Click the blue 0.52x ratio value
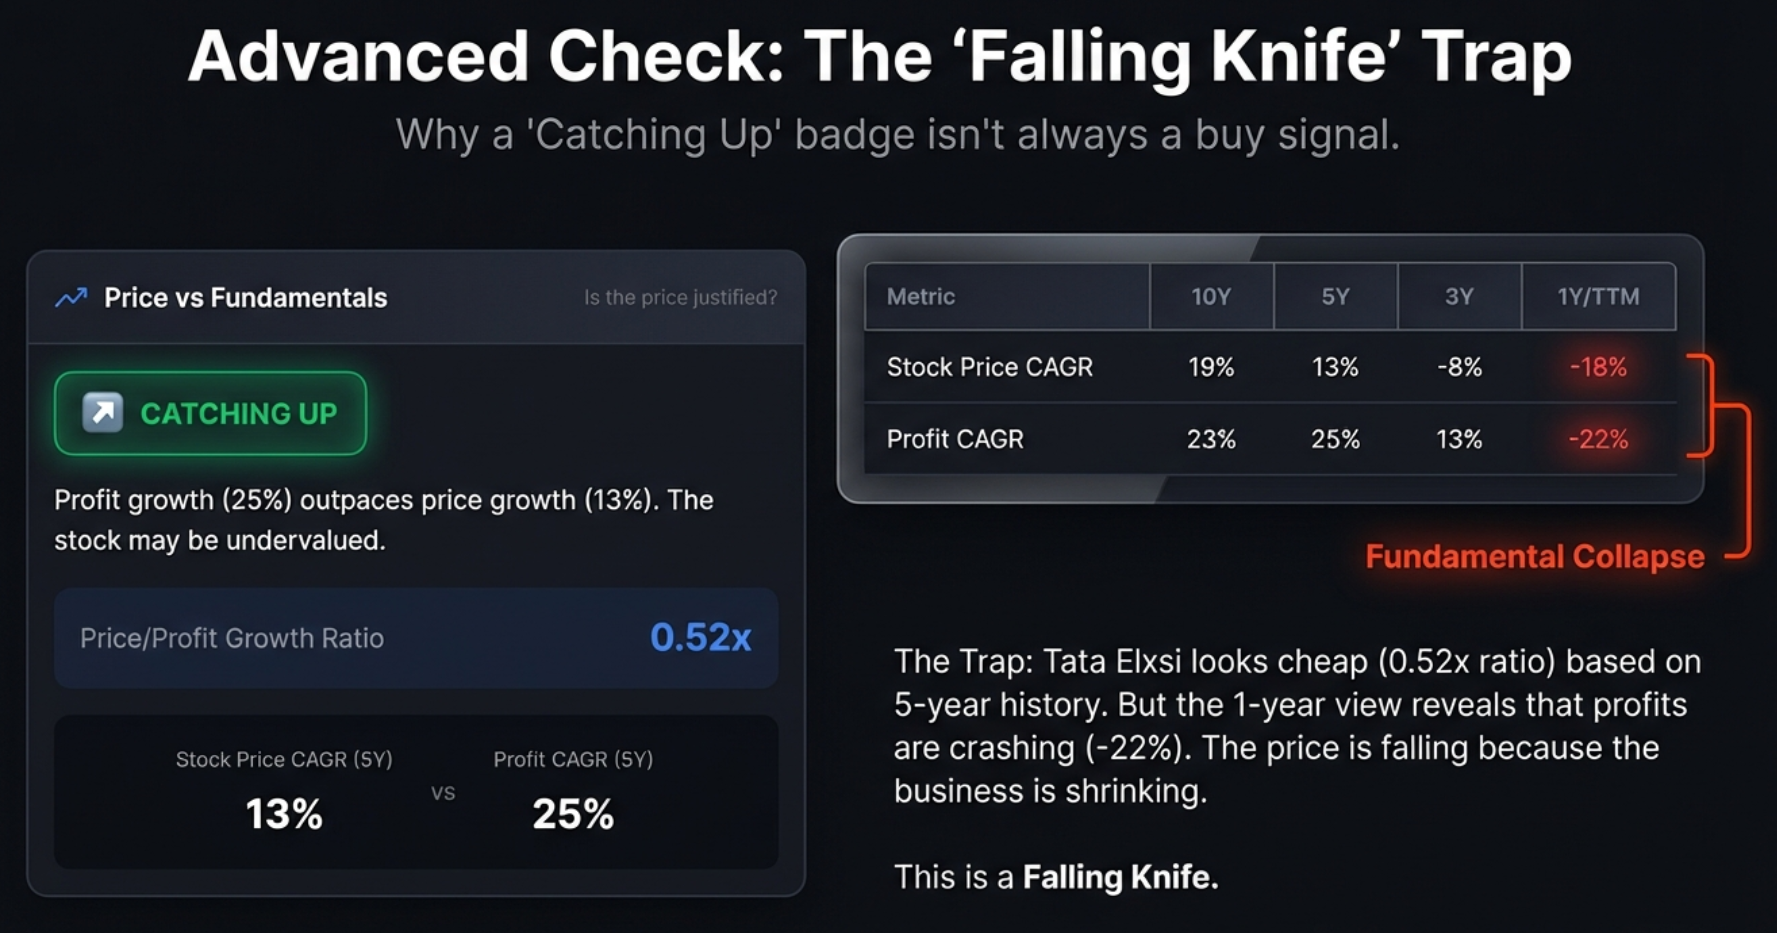1777x933 pixels. click(700, 638)
